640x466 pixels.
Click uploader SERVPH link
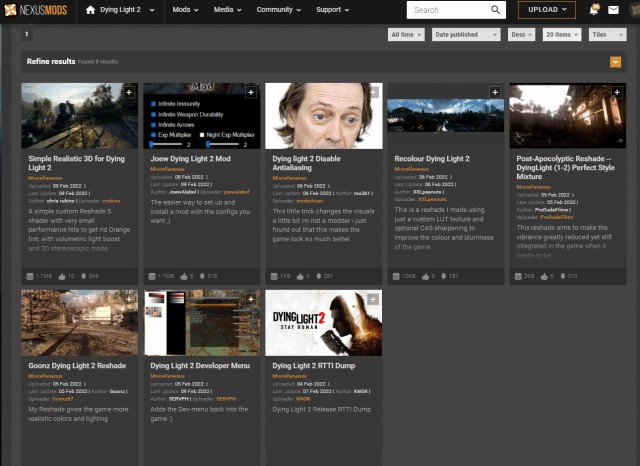[226, 399]
